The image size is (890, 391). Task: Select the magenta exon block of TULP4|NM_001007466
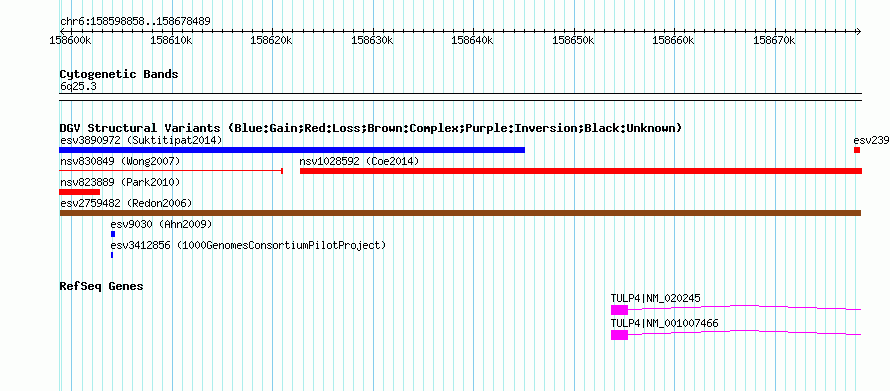(x=619, y=335)
